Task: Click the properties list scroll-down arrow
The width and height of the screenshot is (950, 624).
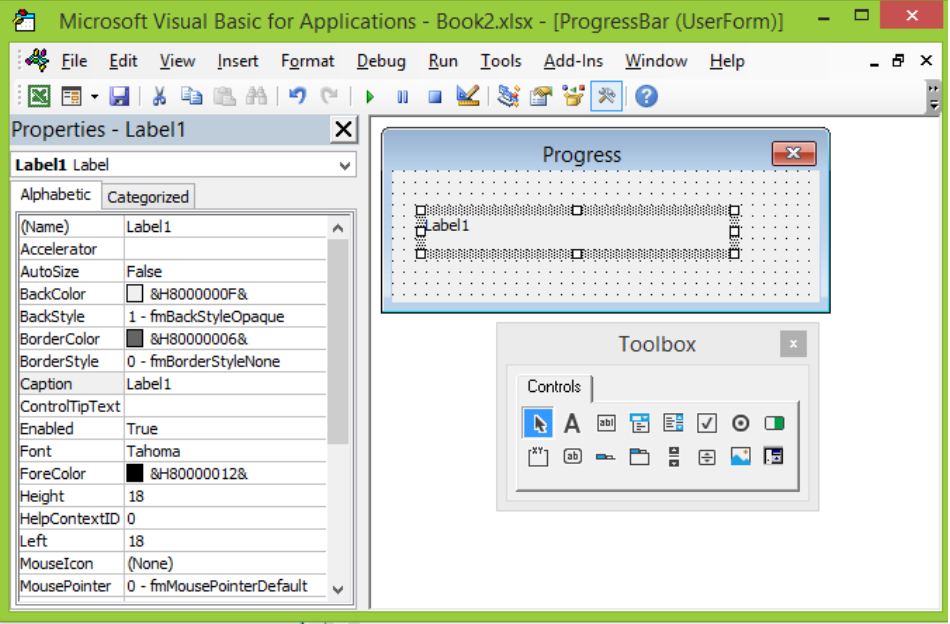Action: pyautogui.click(x=338, y=589)
